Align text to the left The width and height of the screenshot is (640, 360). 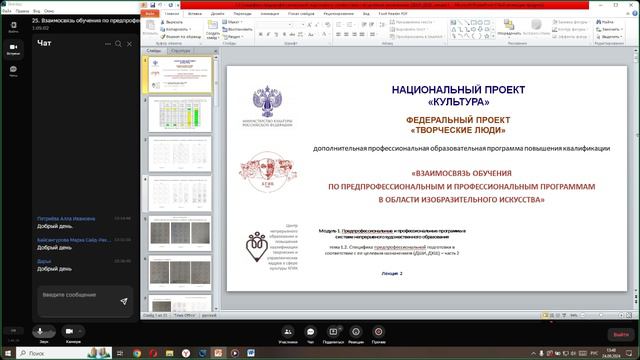(338, 35)
